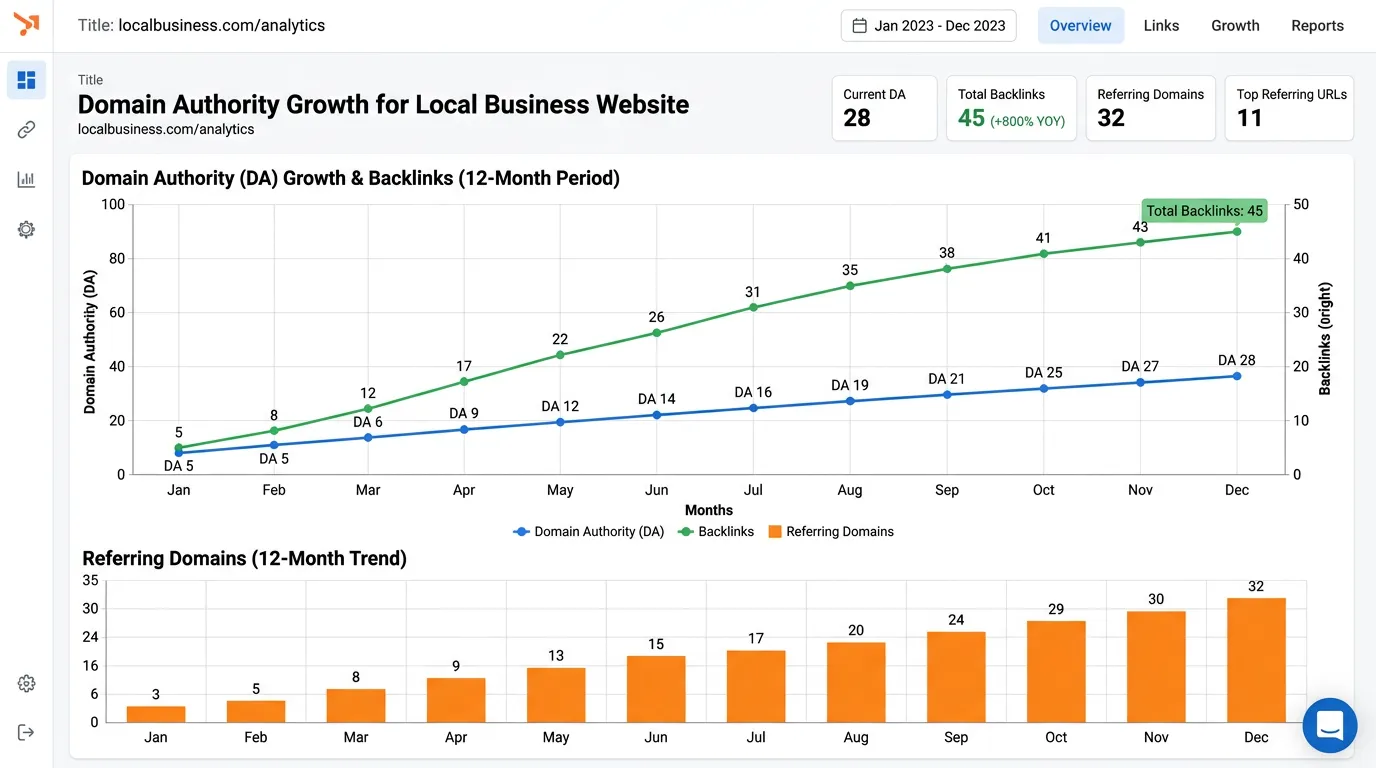Open the chat support bubble
This screenshot has height=768, width=1376.
click(1330, 725)
